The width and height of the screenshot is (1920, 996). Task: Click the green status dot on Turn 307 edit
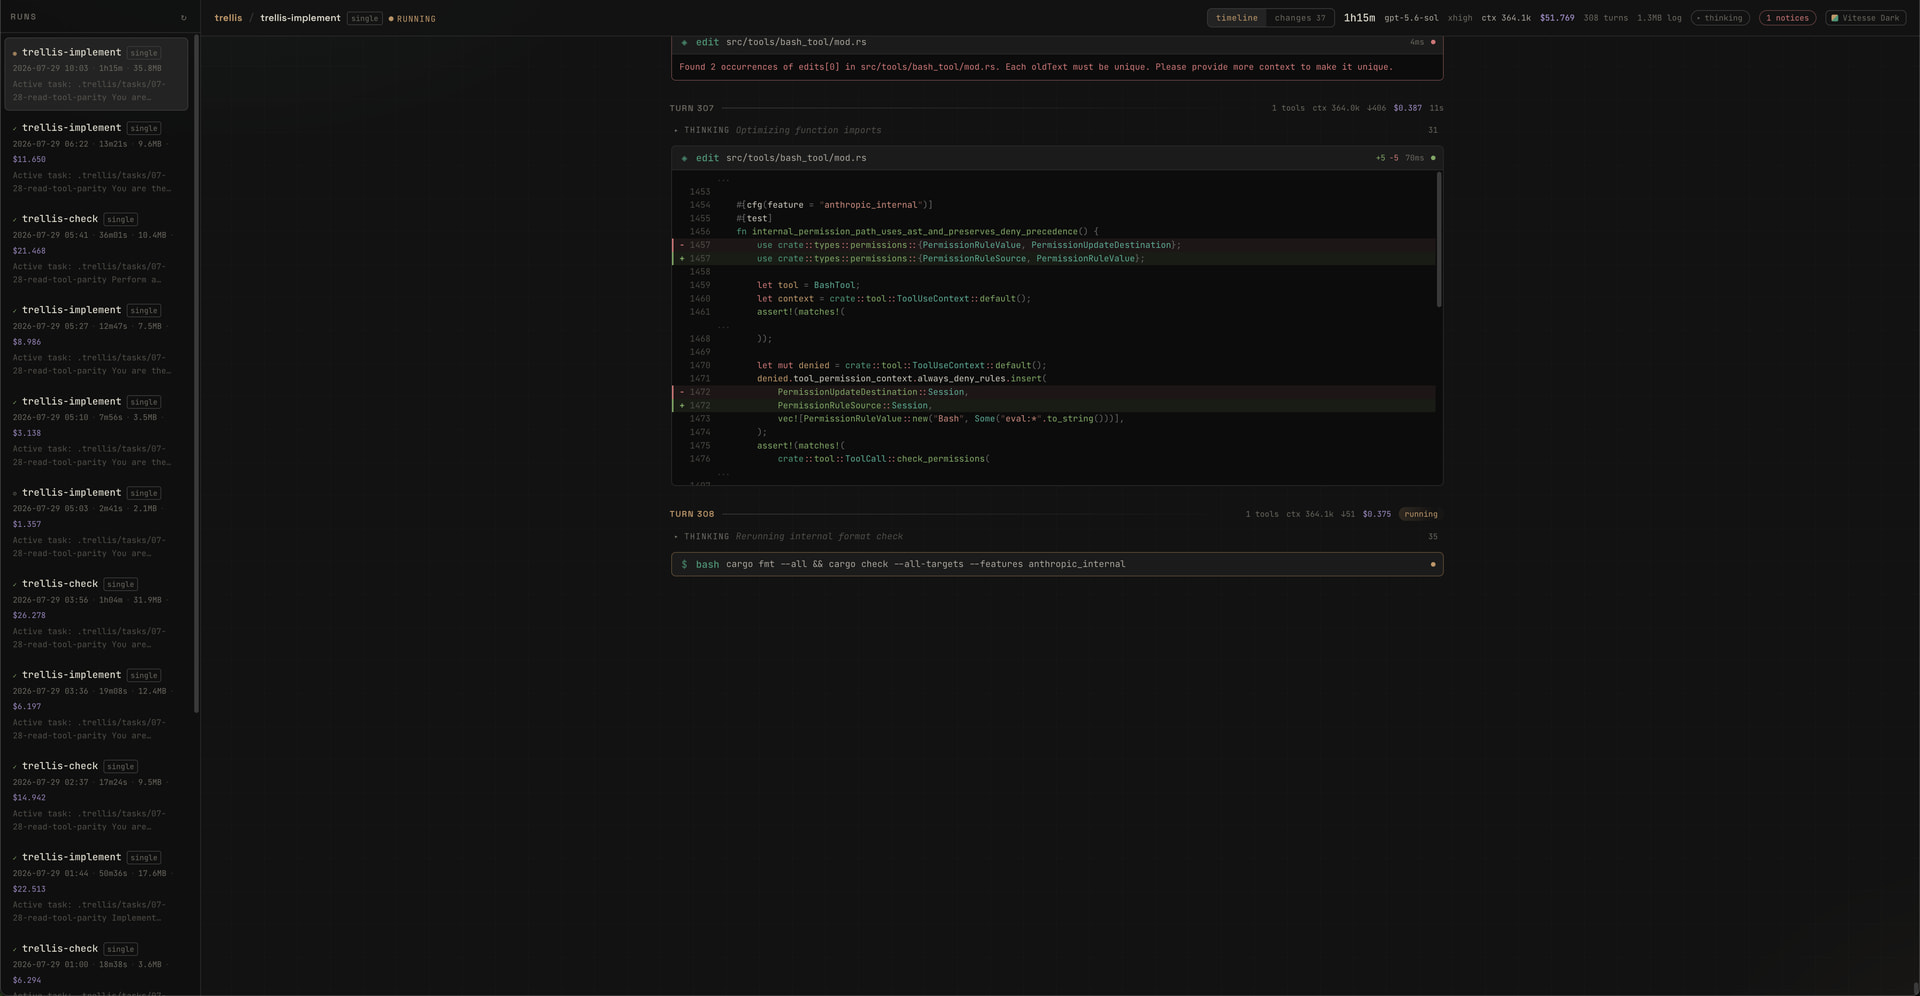[1433, 158]
